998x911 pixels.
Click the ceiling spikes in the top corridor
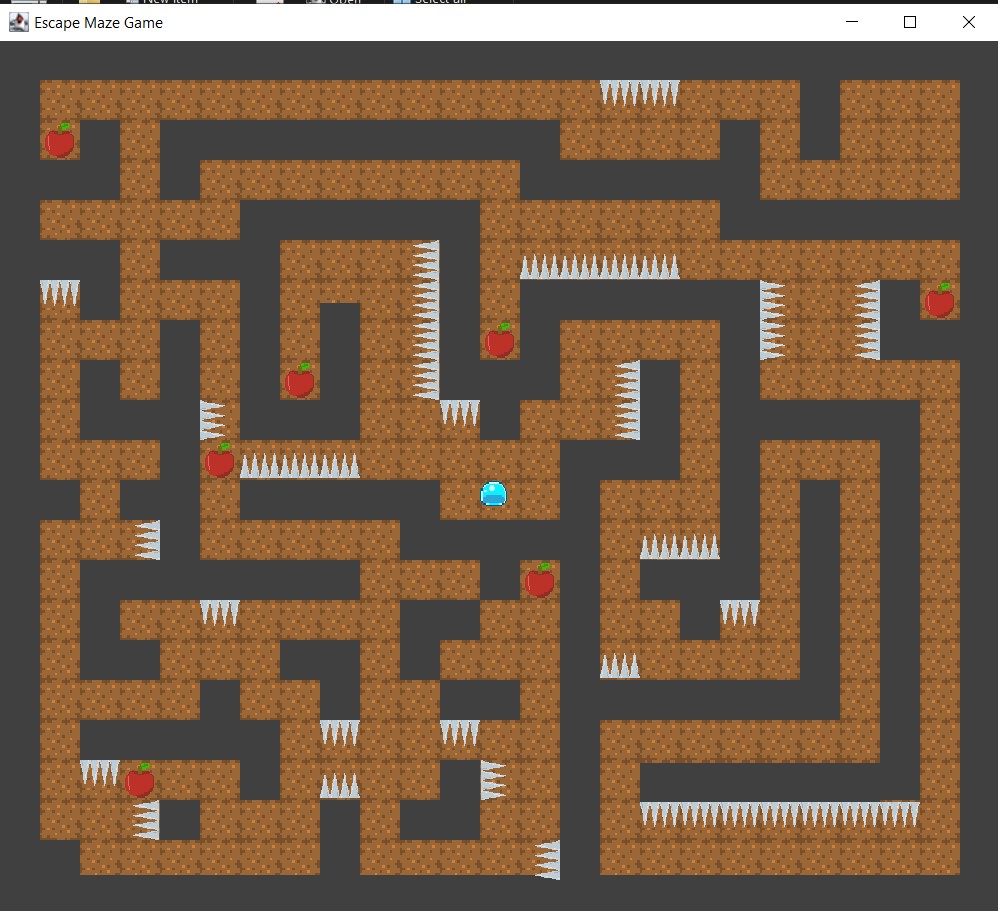click(640, 93)
